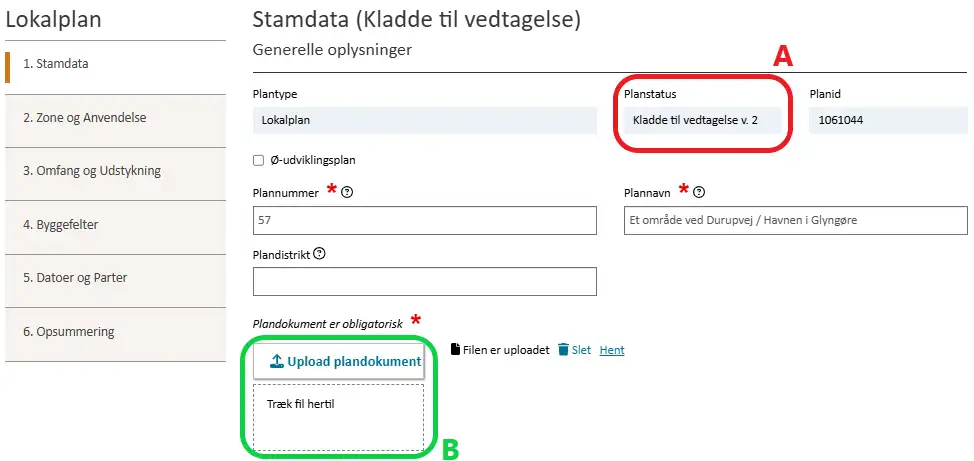Click the help icon beside Plannummer
The height and width of the screenshot is (461, 974).
[x=347, y=193]
